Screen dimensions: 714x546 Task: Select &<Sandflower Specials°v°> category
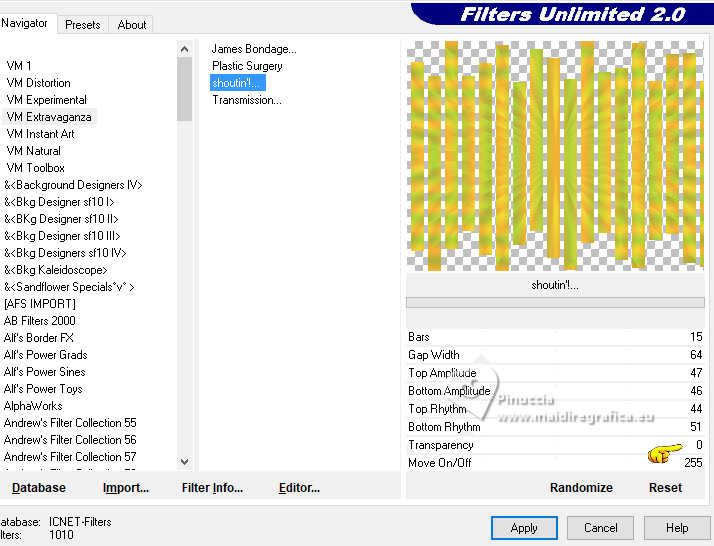click(69, 287)
